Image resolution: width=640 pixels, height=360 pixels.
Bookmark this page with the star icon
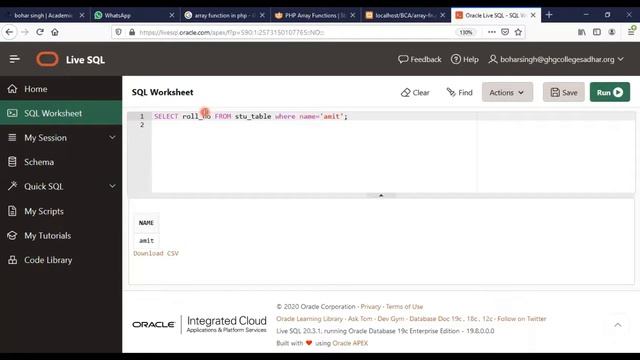point(518,32)
